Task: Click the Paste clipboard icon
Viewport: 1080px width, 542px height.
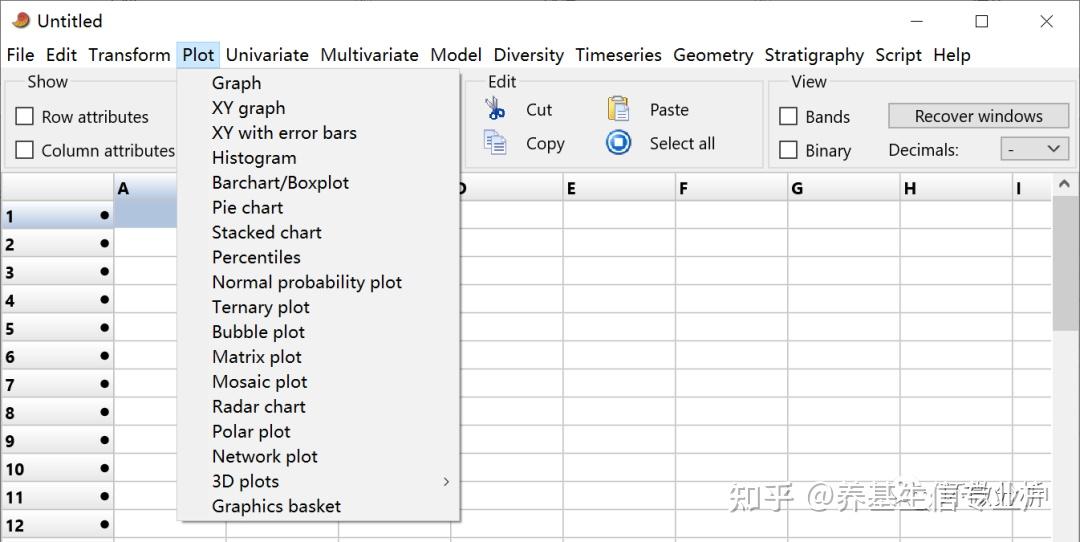Action: coord(619,109)
